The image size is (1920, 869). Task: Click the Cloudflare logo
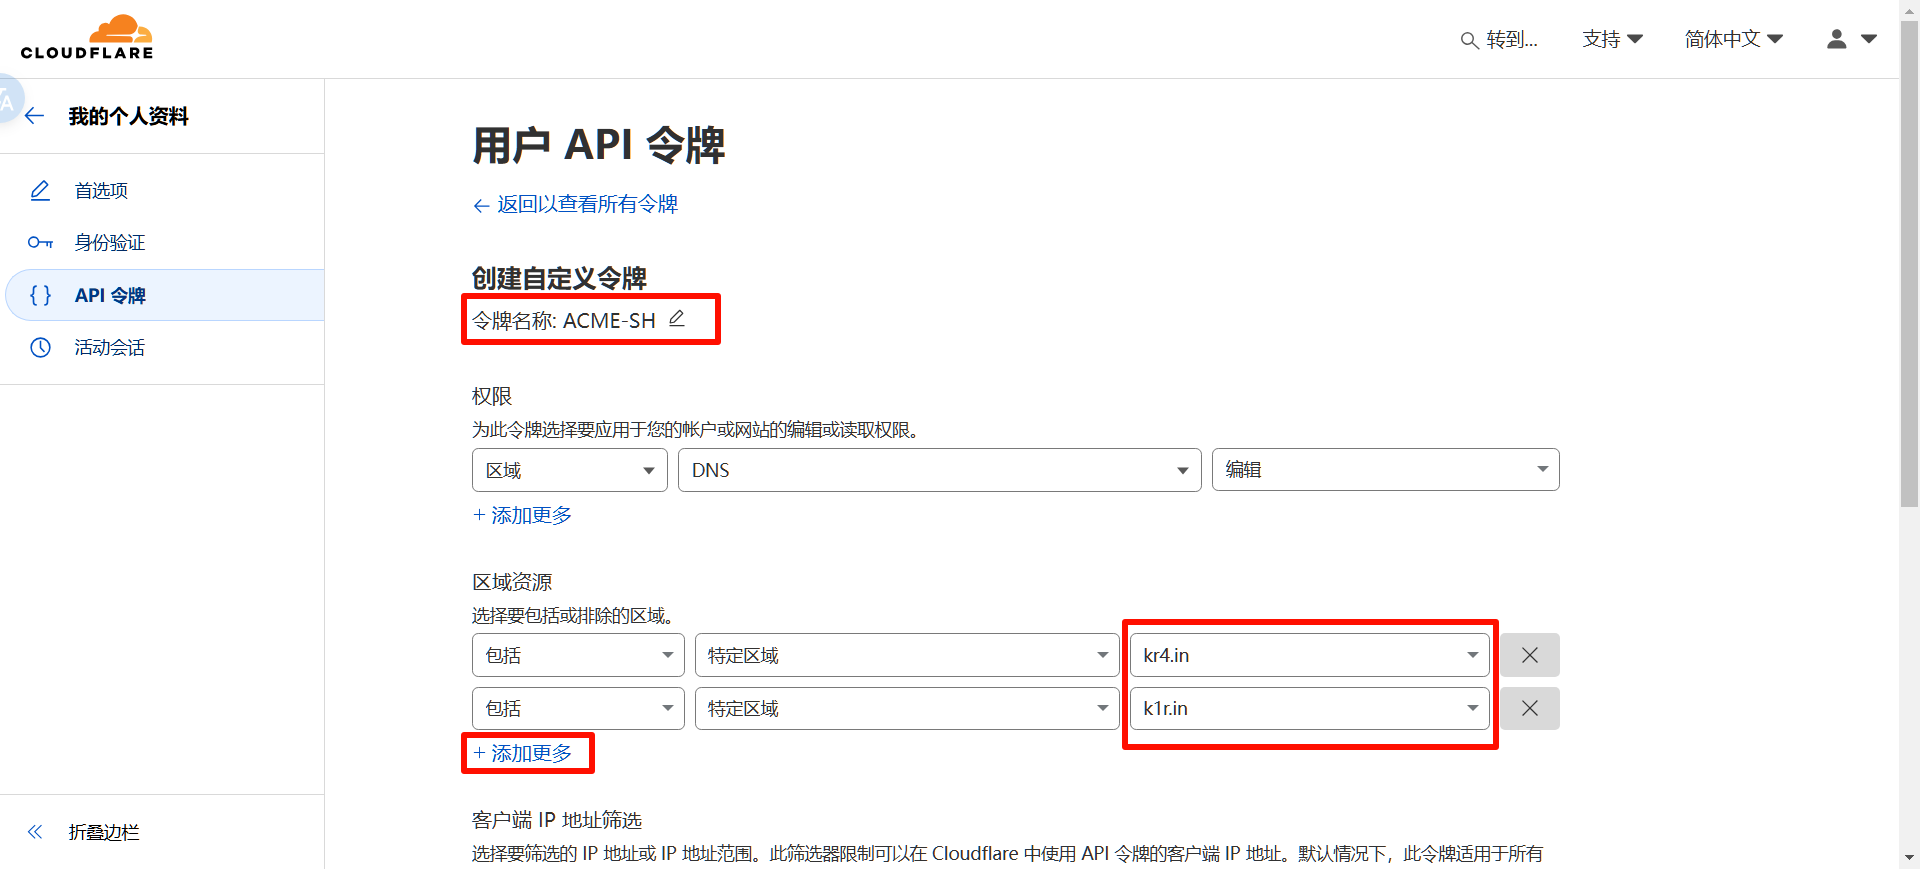pos(87,38)
